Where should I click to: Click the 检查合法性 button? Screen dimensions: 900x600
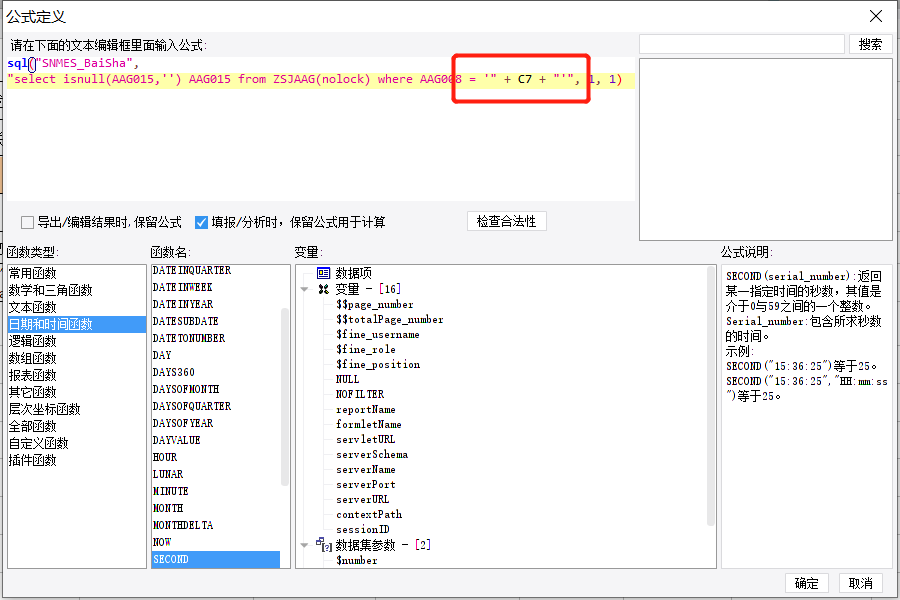point(506,222)
